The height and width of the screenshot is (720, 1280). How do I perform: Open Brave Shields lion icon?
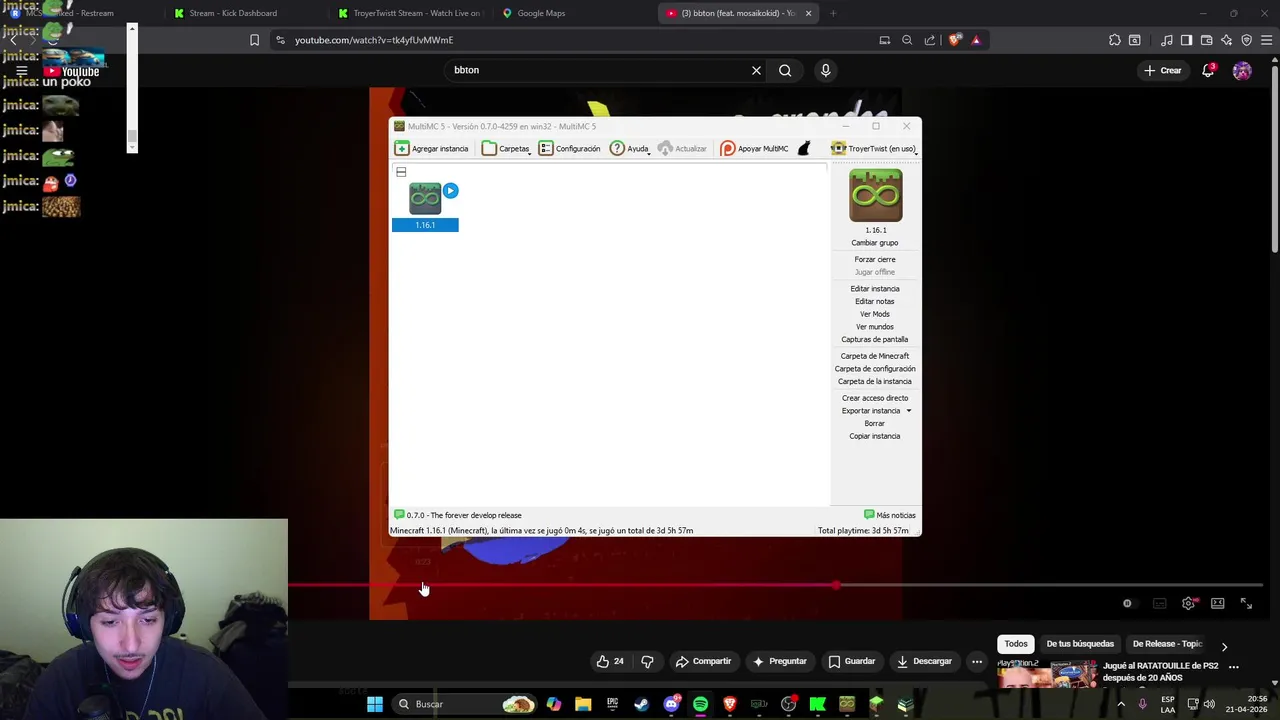(955, 40)
